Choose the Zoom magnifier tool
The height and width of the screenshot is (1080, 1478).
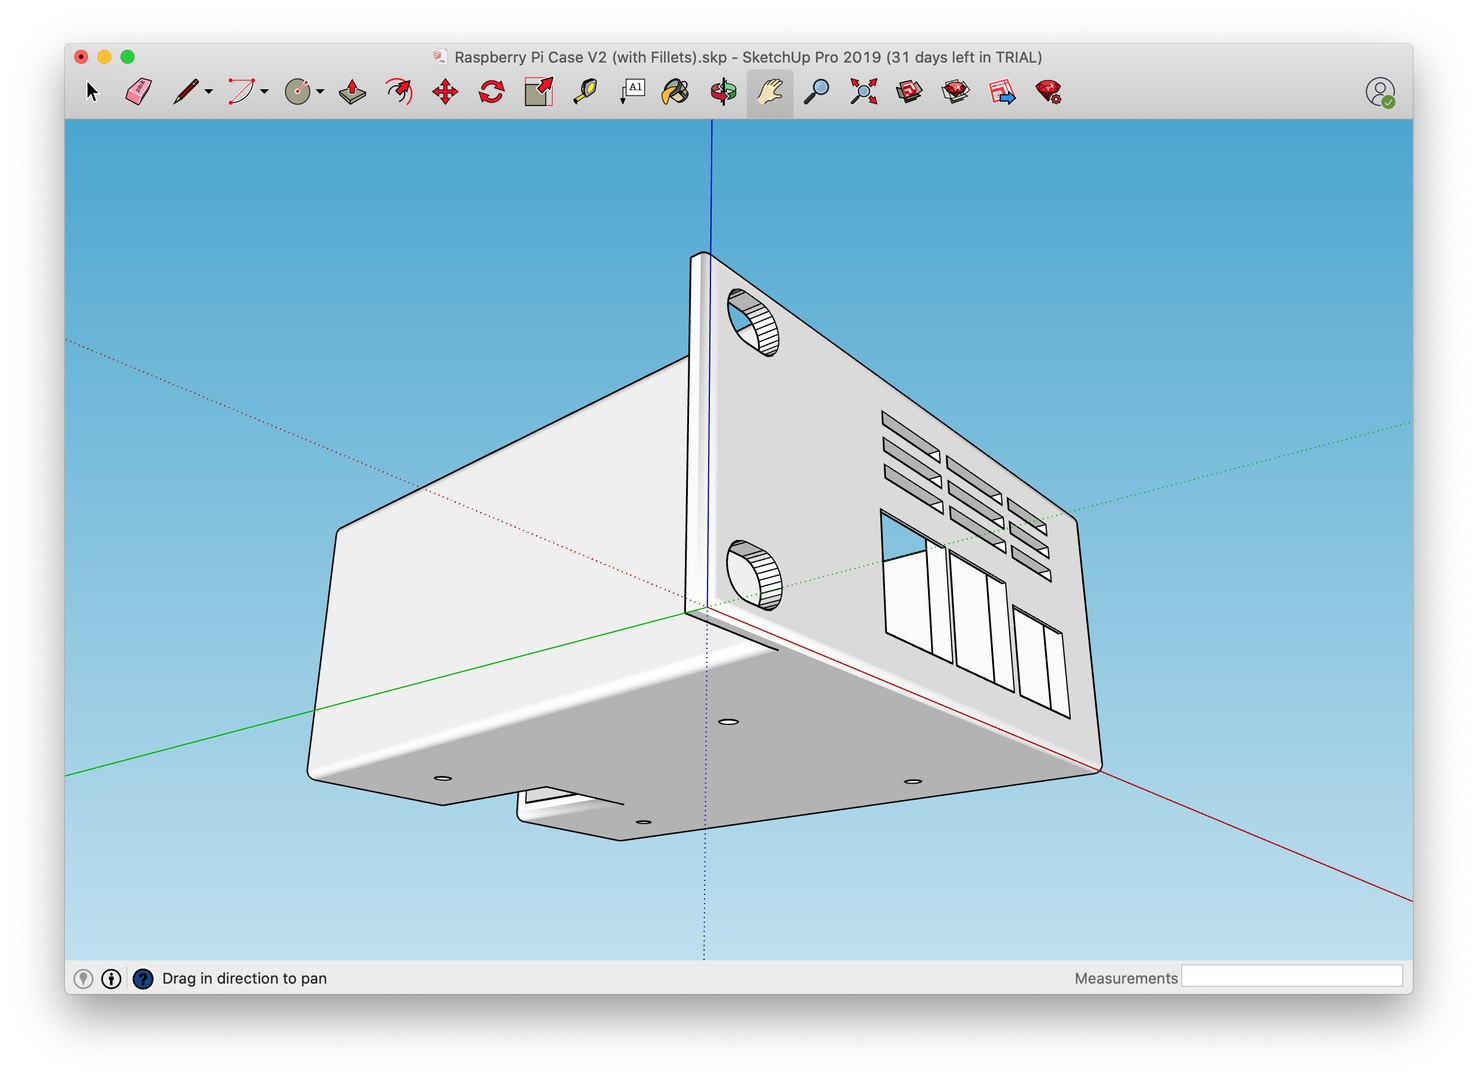[x=817, y=92]
